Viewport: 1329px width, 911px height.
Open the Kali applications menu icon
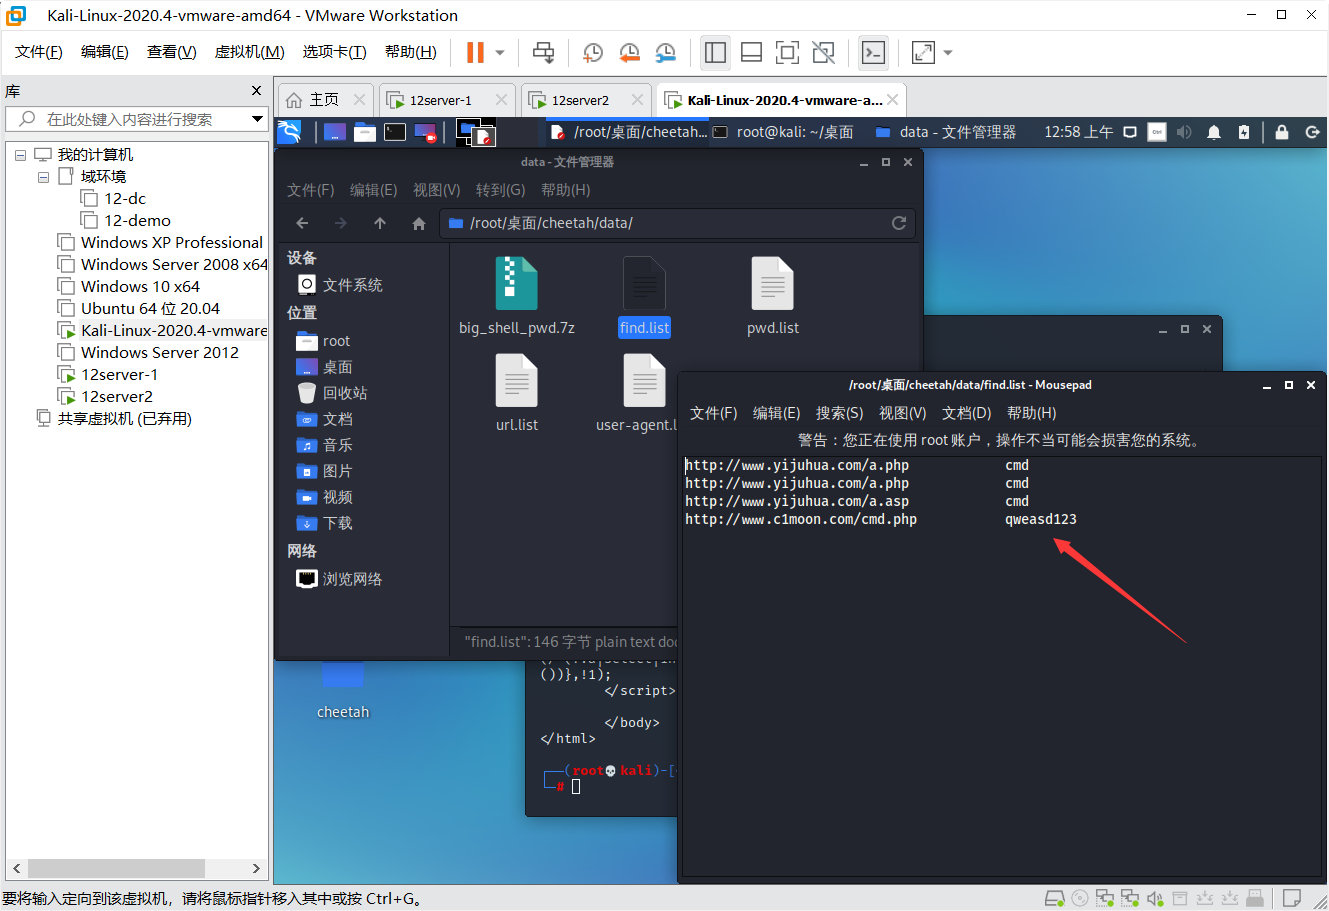tap(289, 132)
